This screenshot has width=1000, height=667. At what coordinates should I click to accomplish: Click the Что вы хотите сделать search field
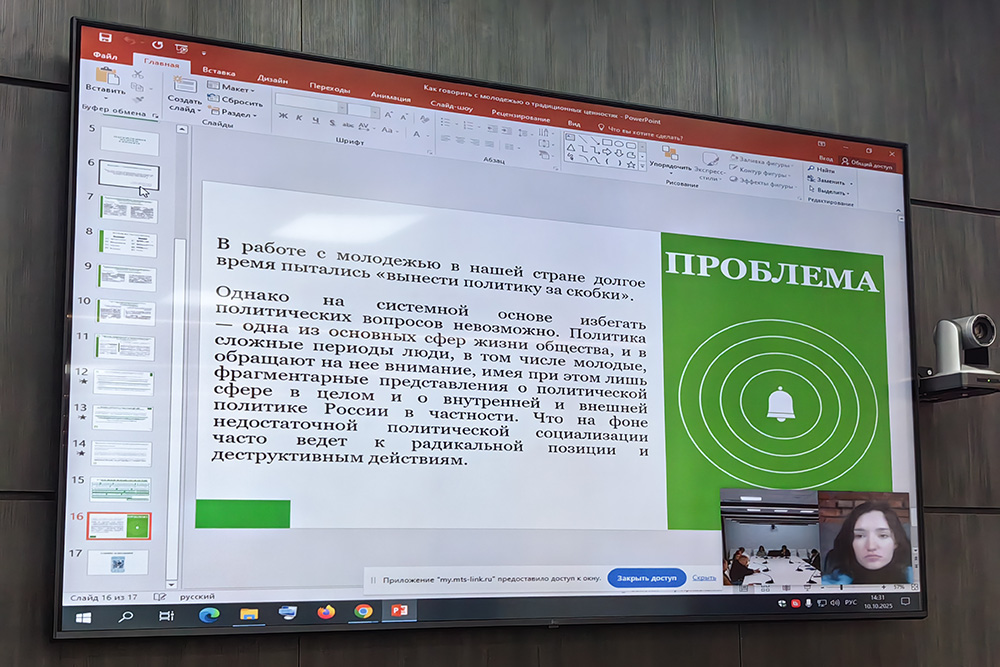pos(640,132)
